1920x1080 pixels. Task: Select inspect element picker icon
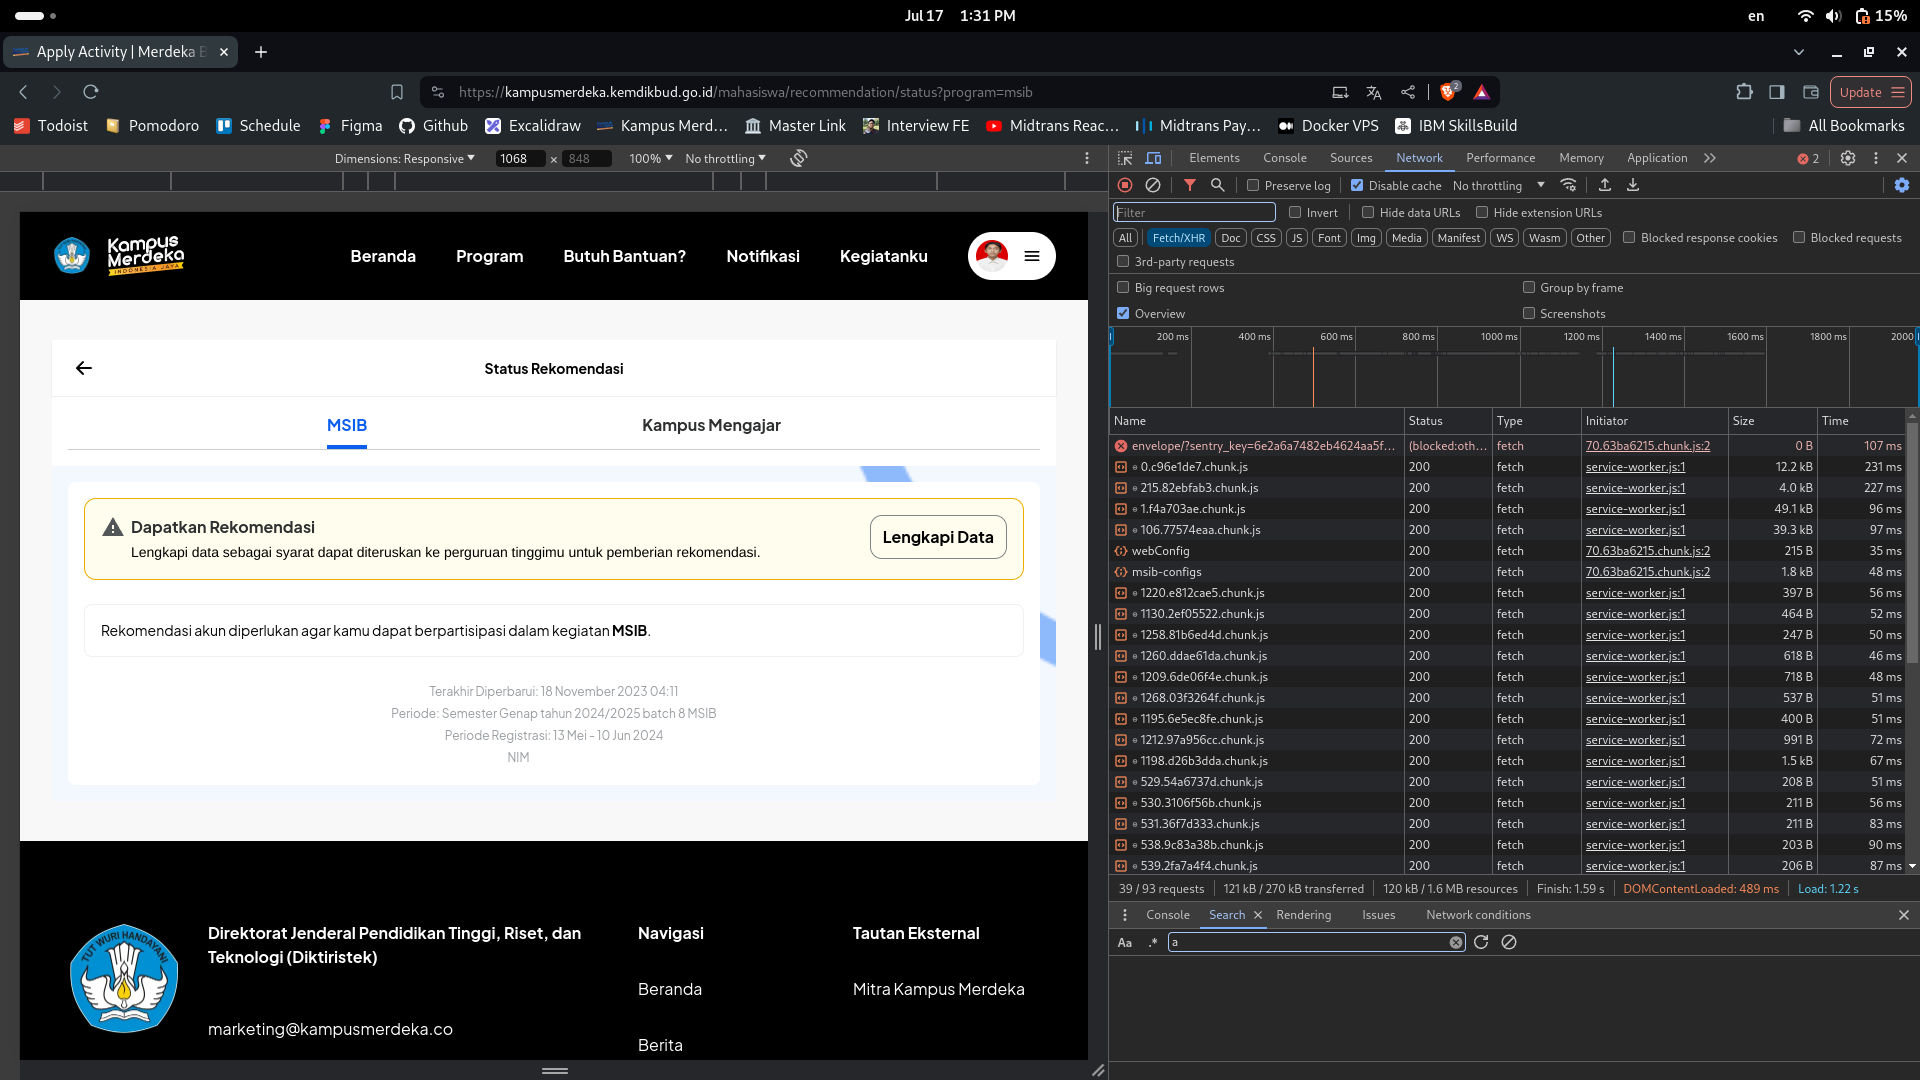pyautogui.click(x=1125, y=158)
